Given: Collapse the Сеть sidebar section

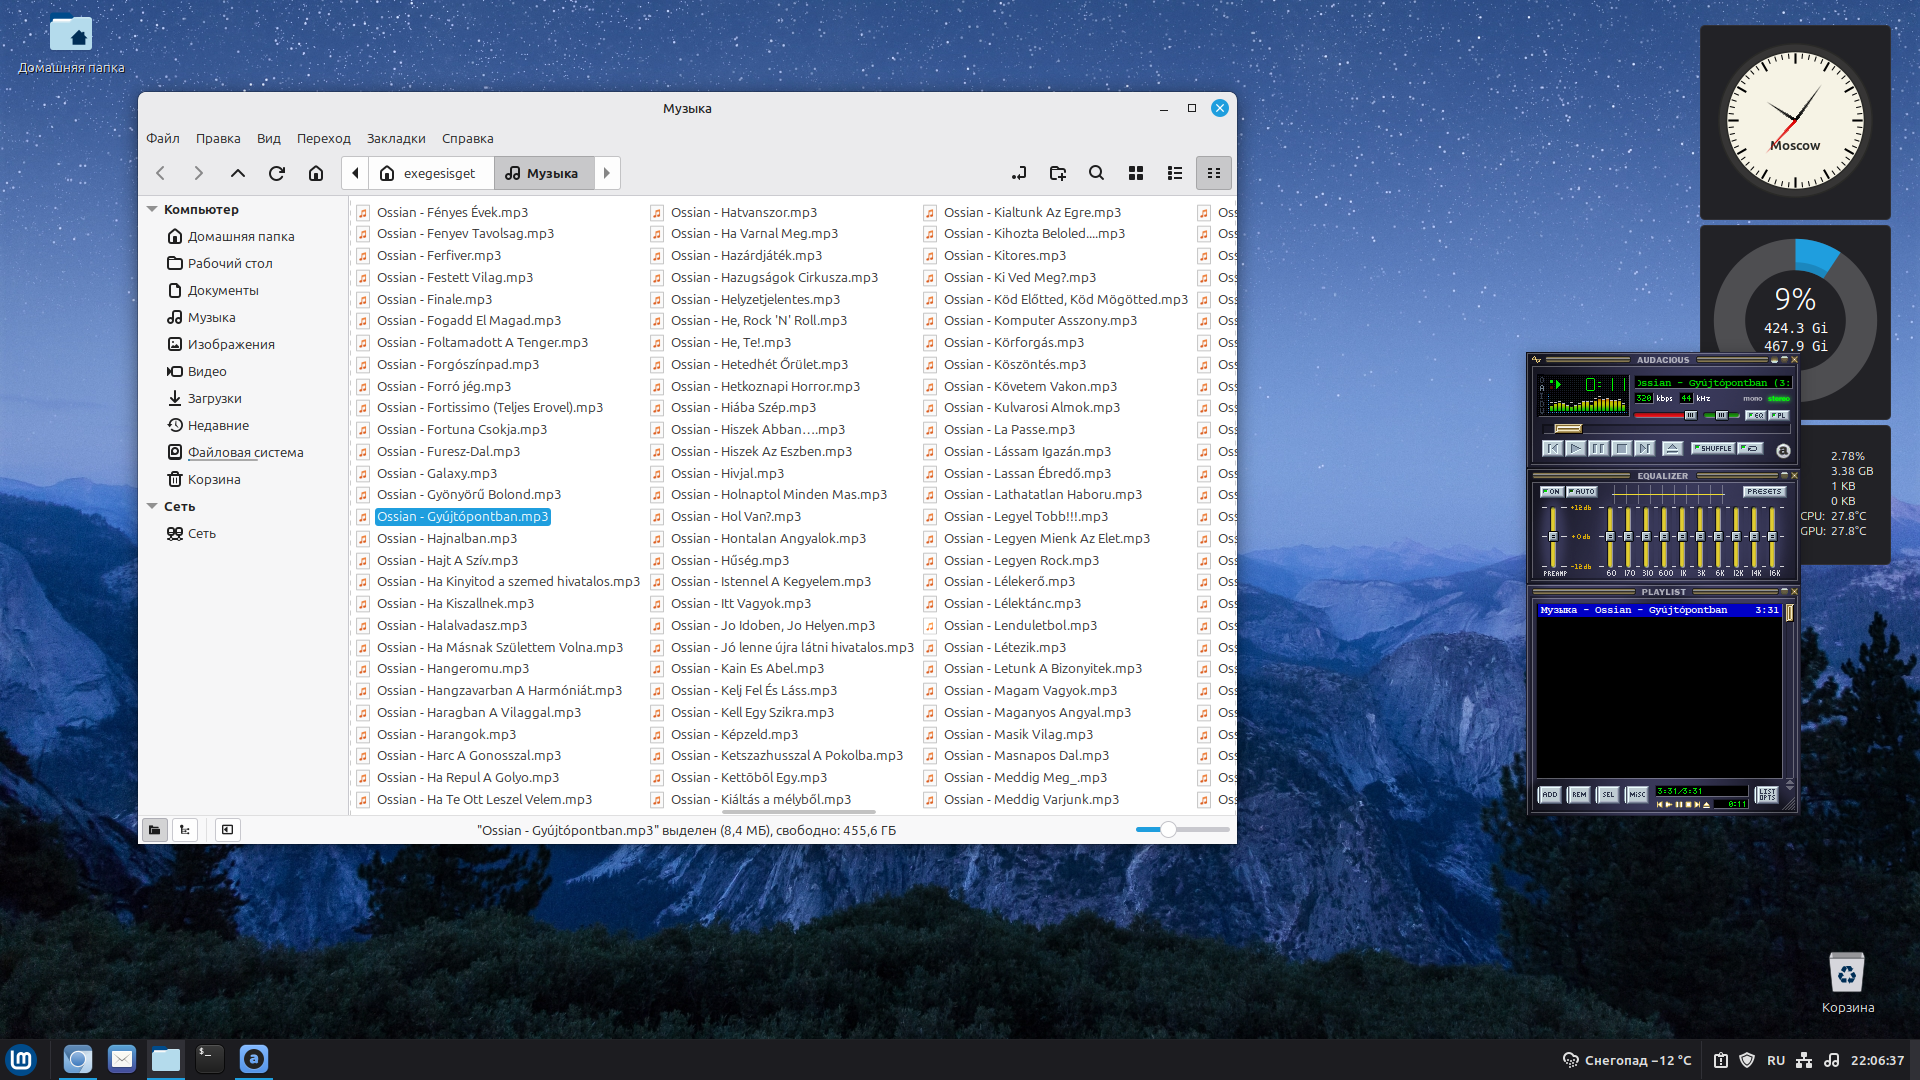Looking at the screenshot, I should tap(152, 507).
